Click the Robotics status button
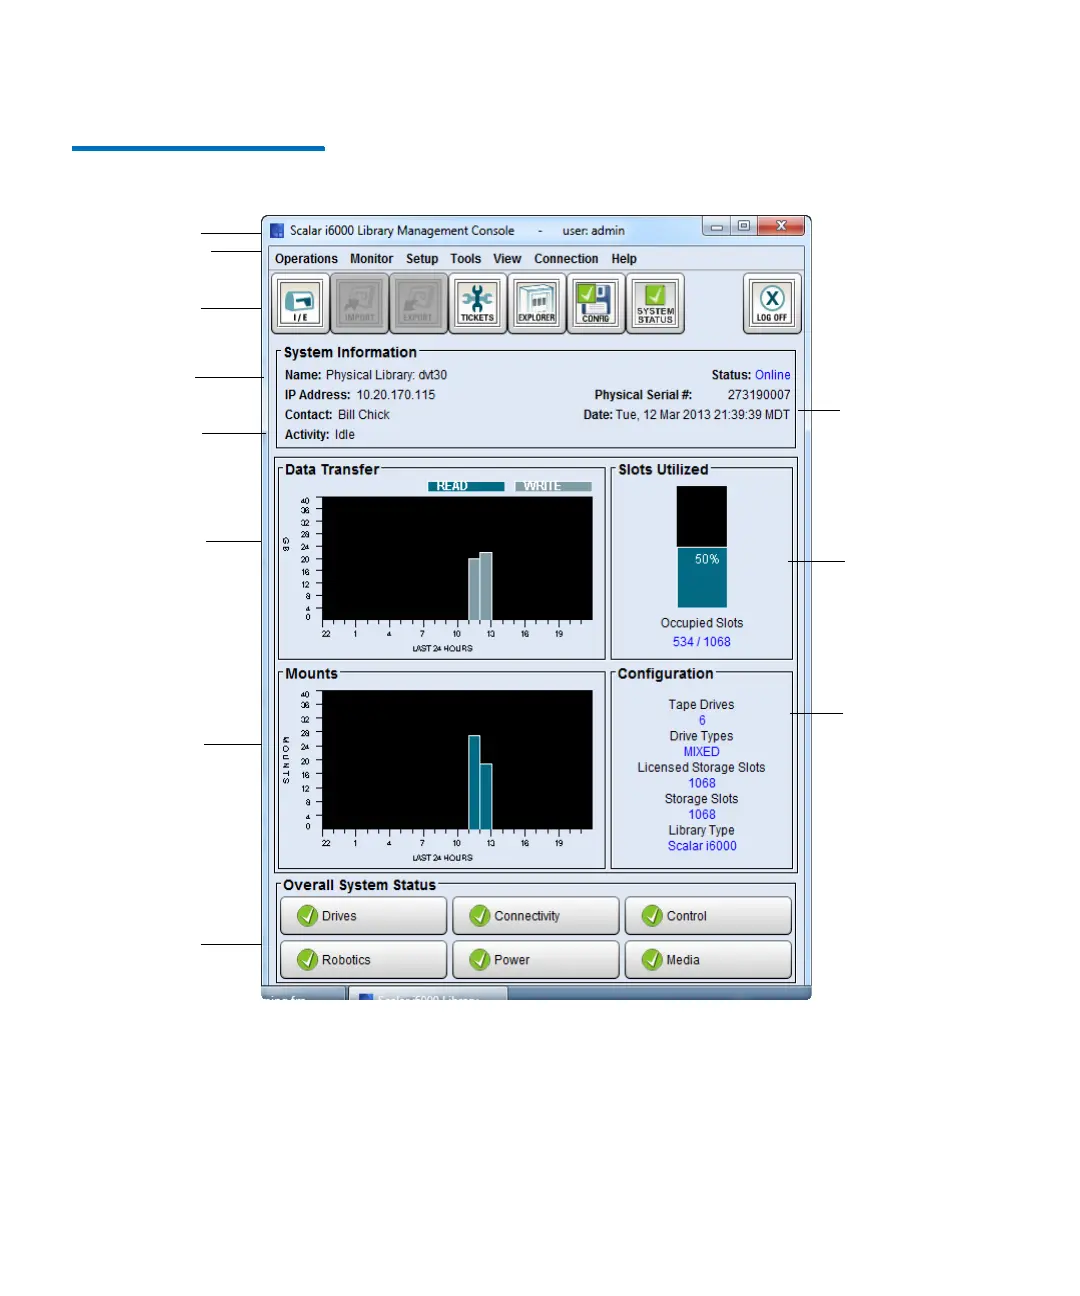Viewport: 1080px width, 1296px height. tap(363, 960)
